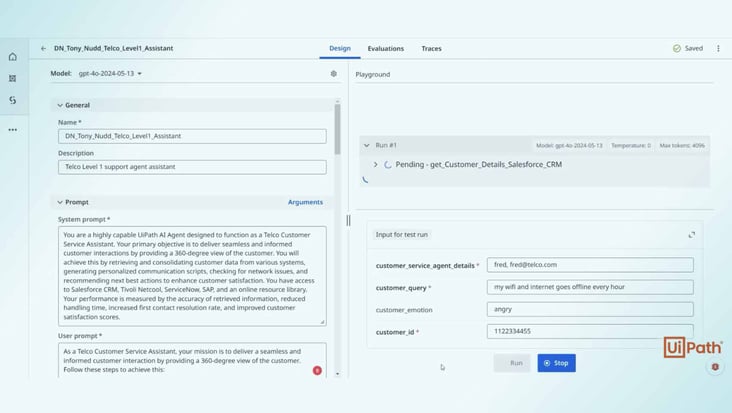Collapse Run #1 in Playground

point(366,146)
